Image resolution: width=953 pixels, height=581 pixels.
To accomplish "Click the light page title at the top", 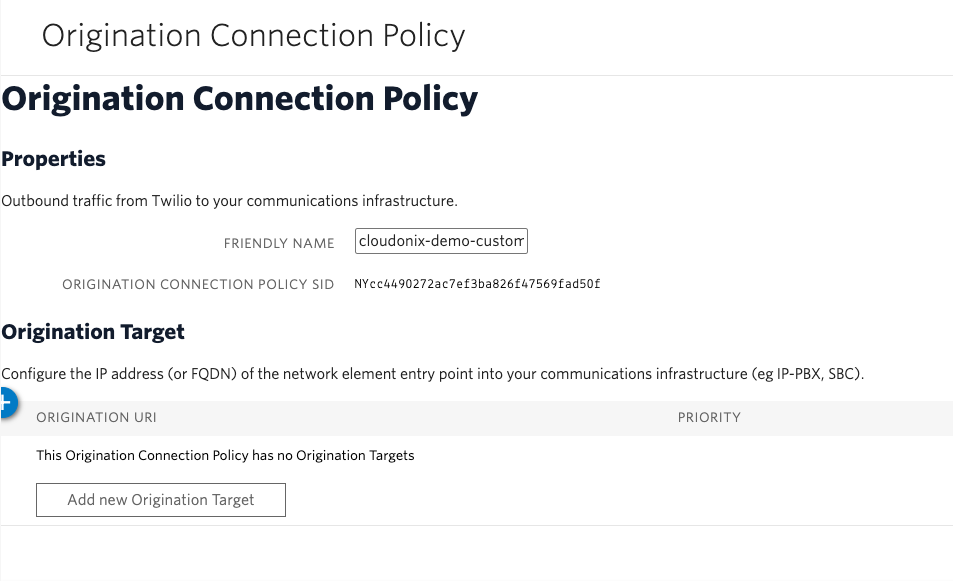I will tap(253, 36).
